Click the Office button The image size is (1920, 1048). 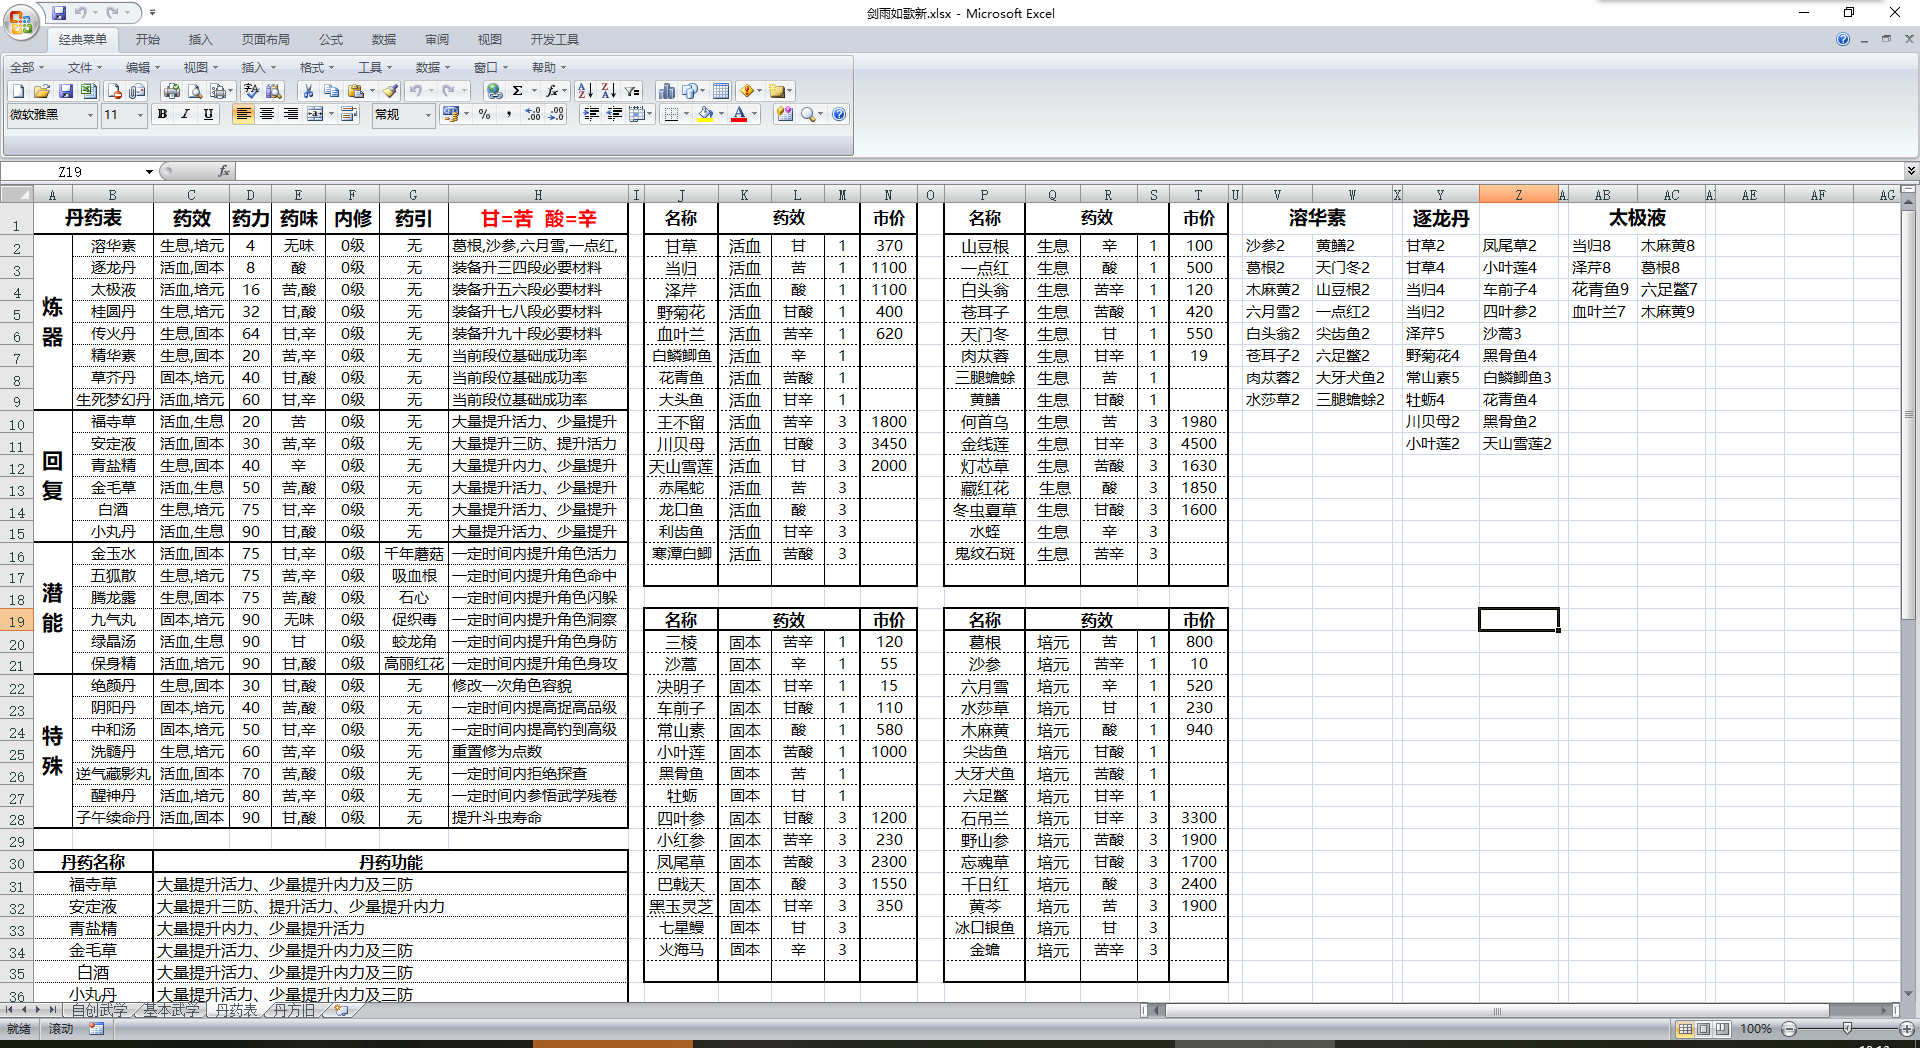[x=20, y=21]
